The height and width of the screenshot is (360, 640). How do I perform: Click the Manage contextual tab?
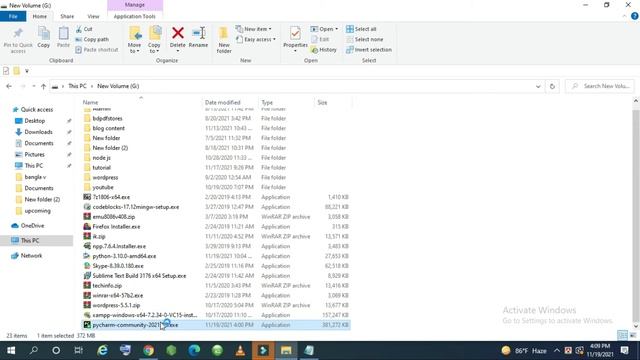(135, 5)
